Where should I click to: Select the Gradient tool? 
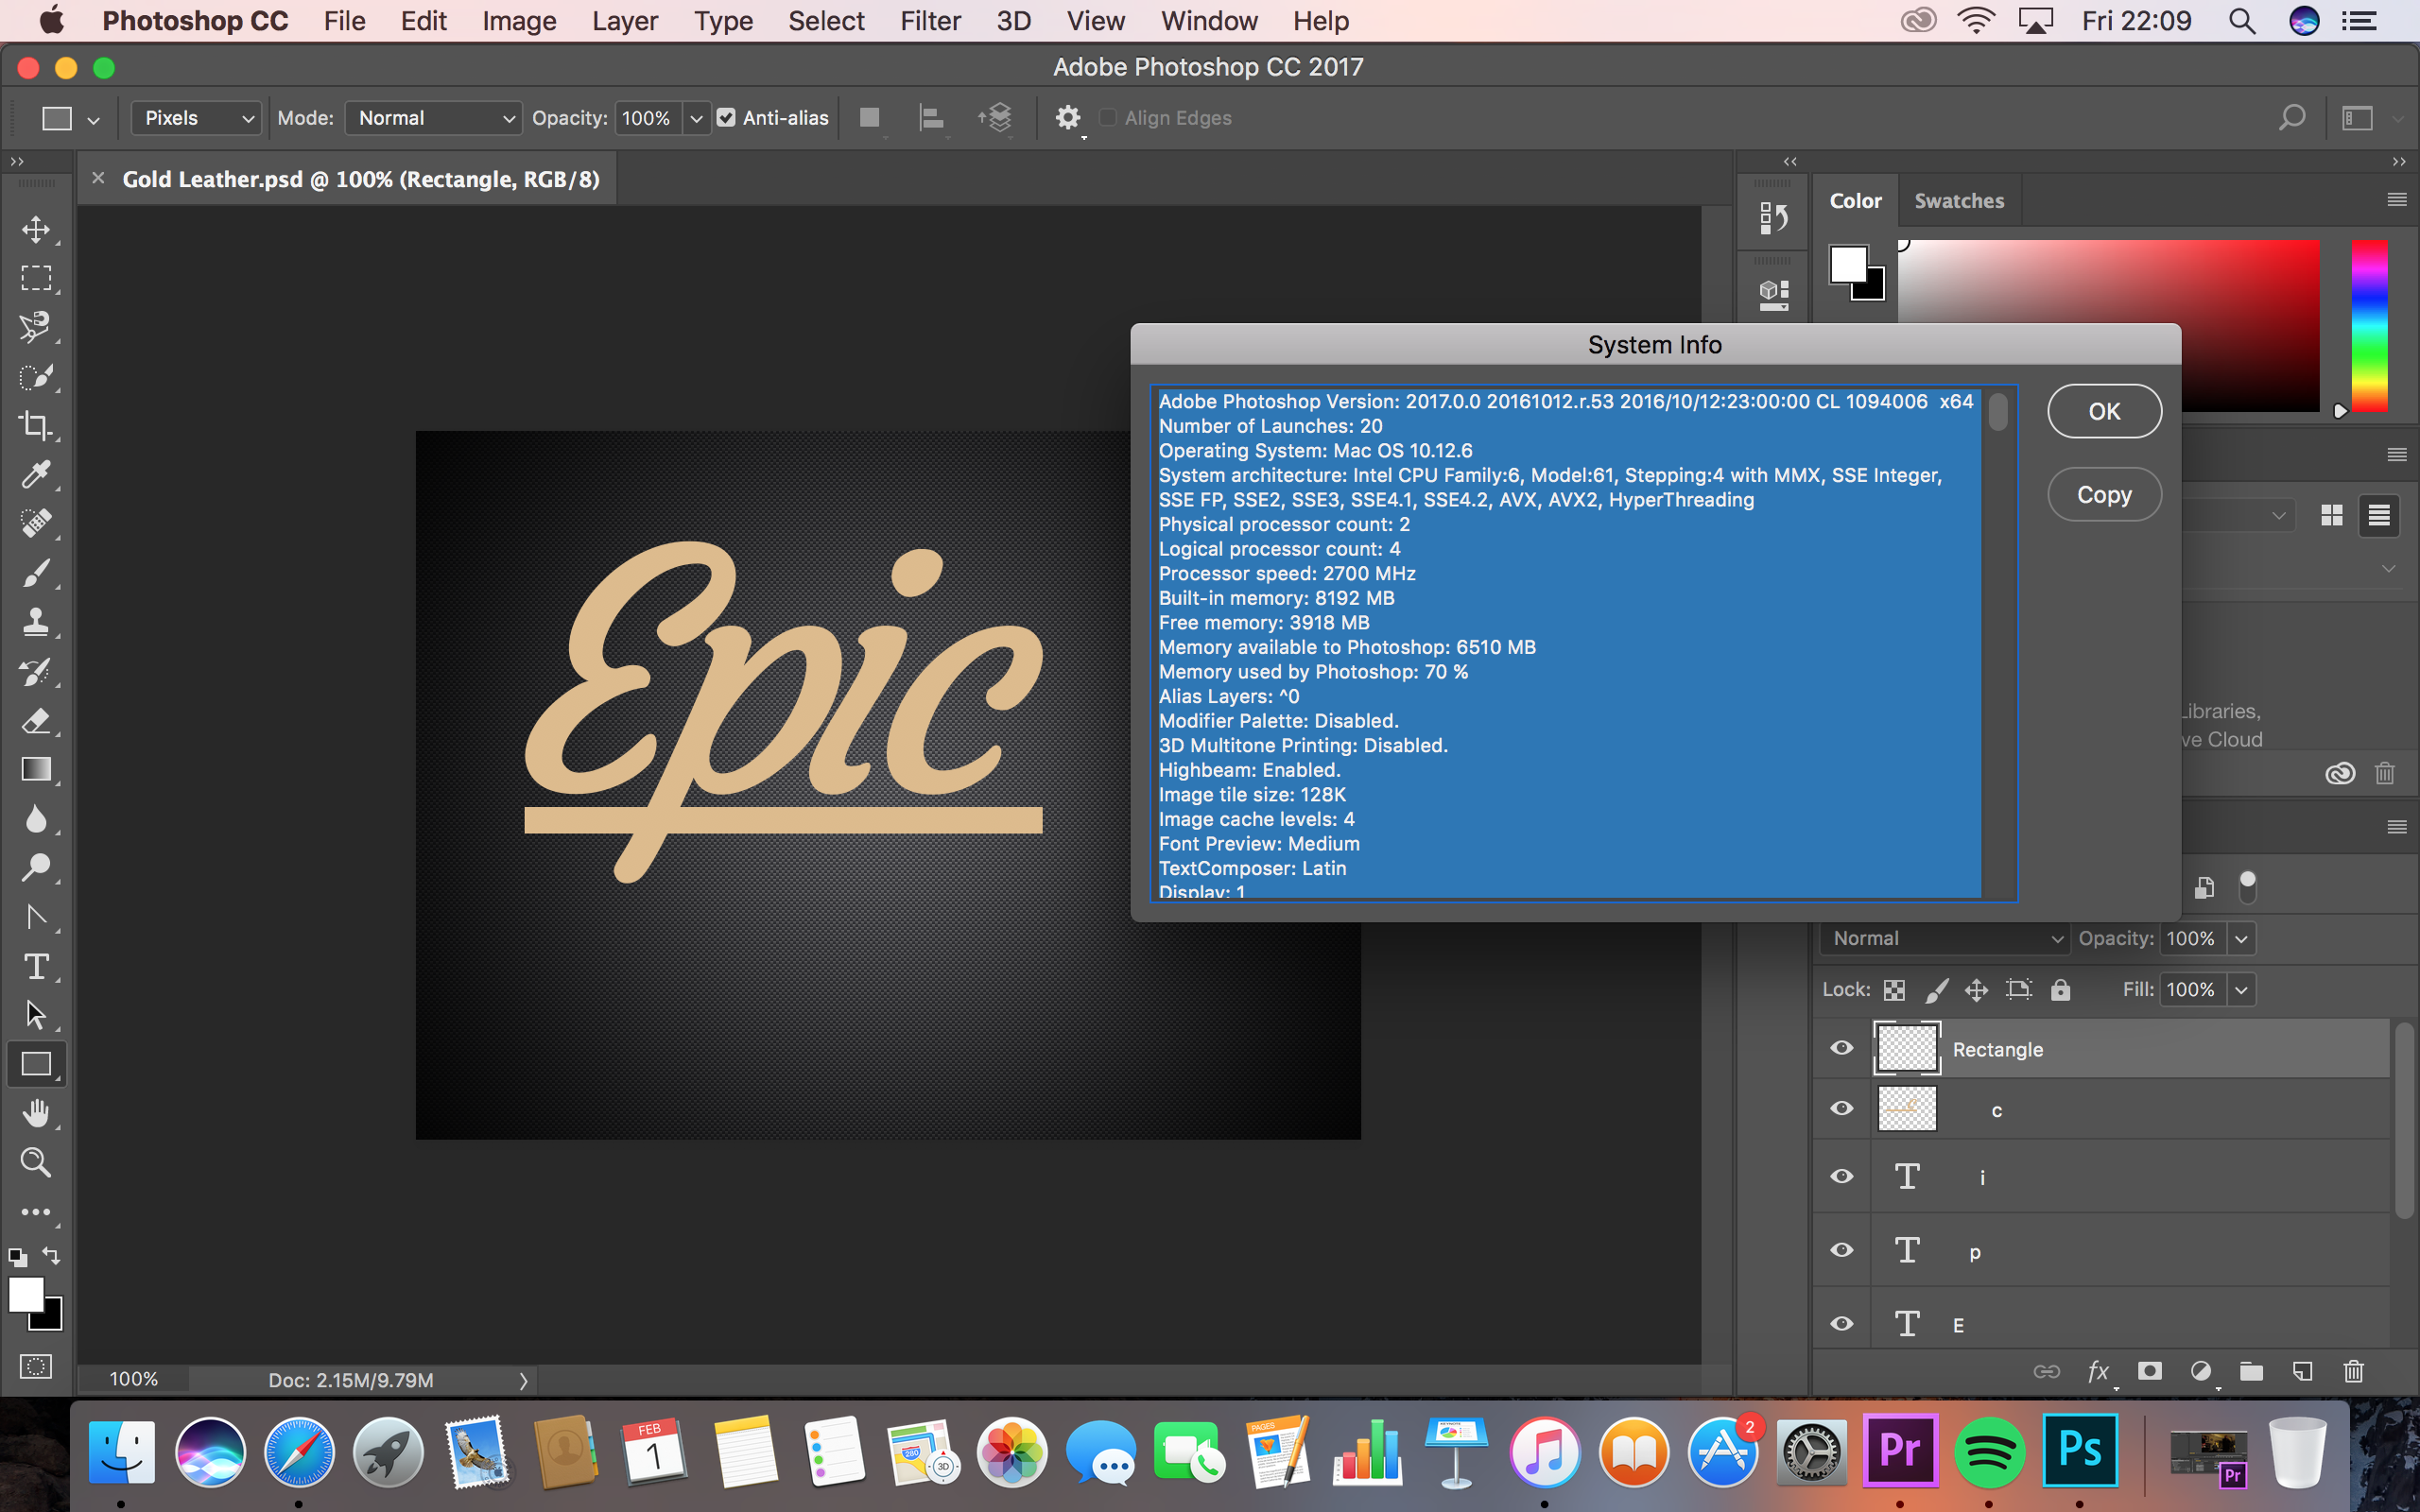pyautogui.click(x=36, y=769)
